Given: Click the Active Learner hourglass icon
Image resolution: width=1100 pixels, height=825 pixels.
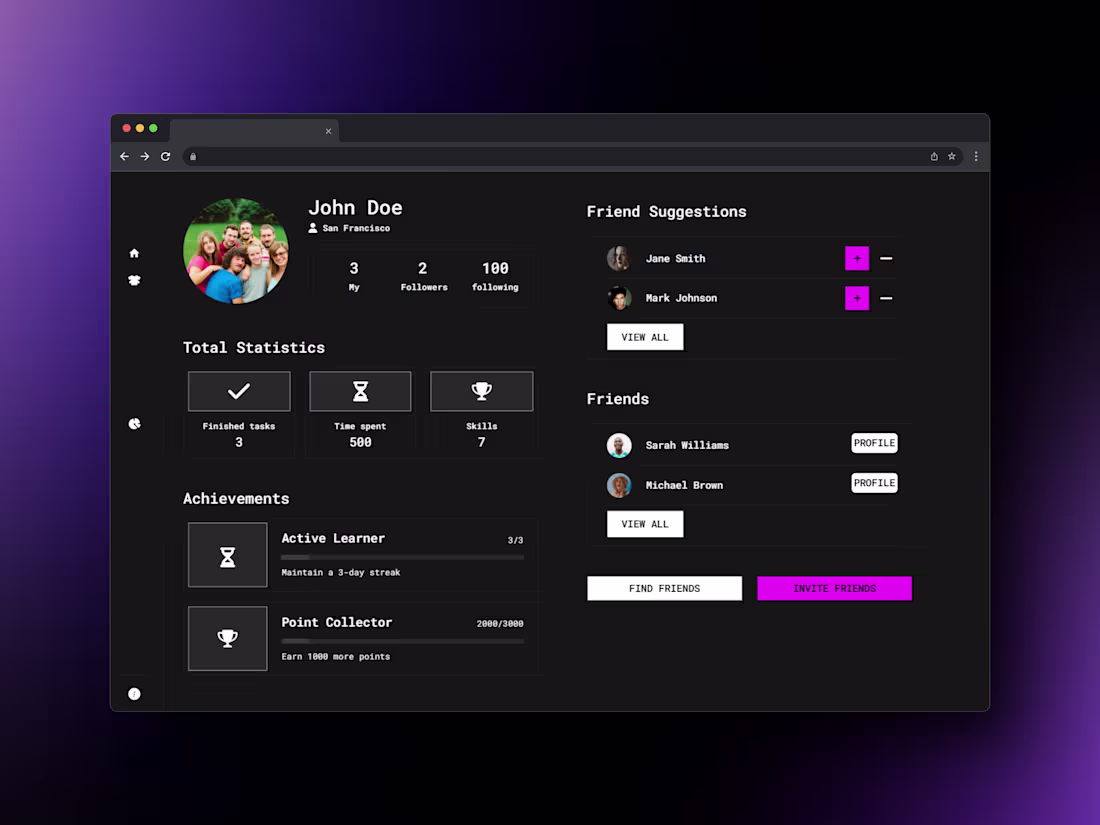Looking at the screenshot, I should coord(227,554).
